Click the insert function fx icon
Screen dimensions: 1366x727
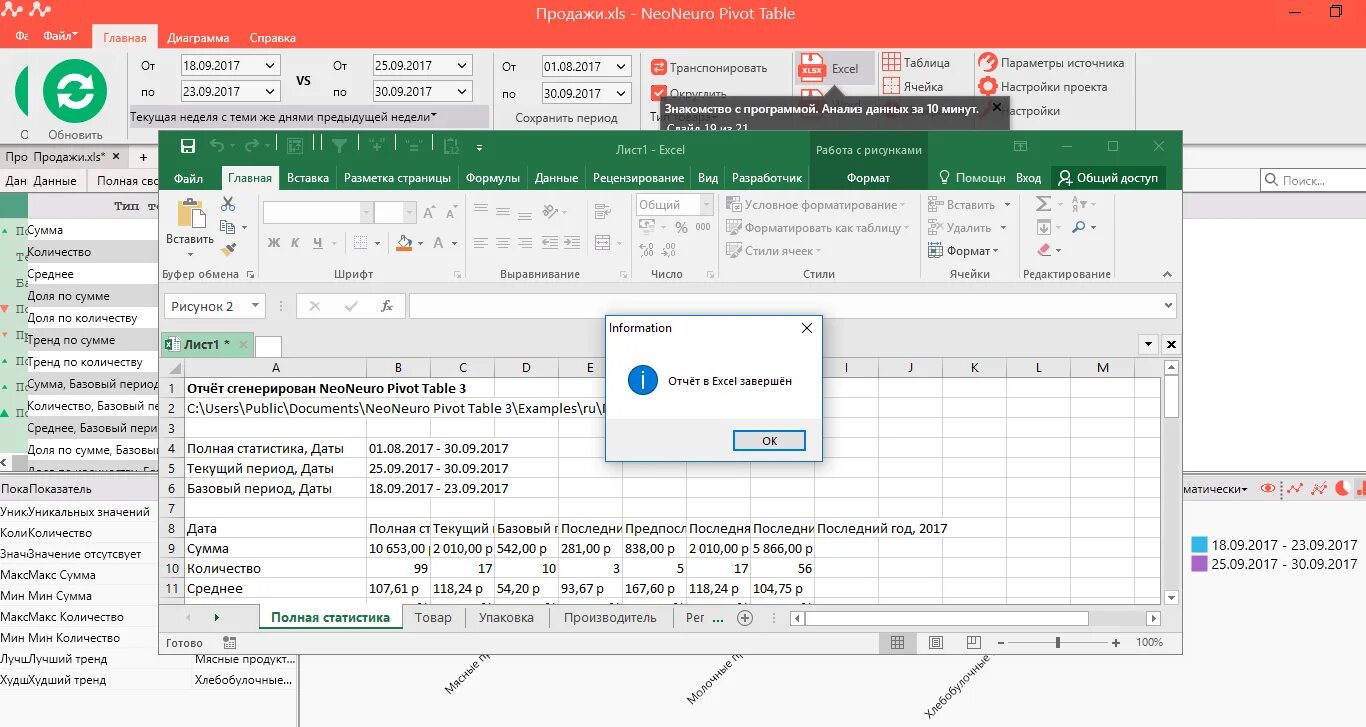387,306
